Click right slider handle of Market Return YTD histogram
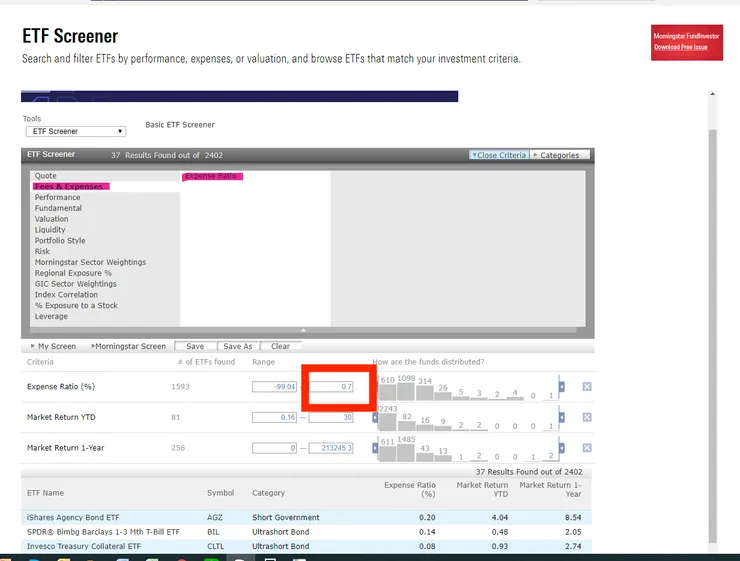740x561 pixels. (562, 418)
